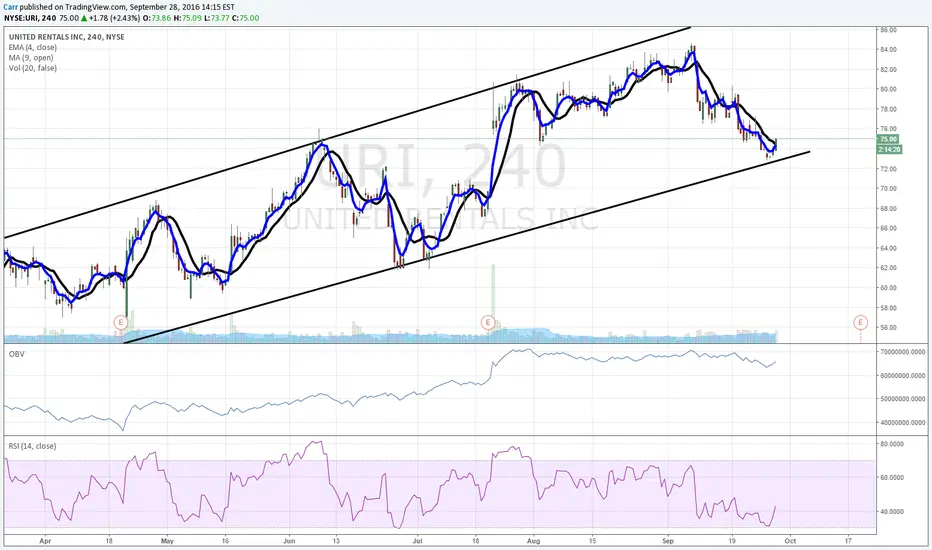Click the 'Sep' date axis label

pos(668,541)
